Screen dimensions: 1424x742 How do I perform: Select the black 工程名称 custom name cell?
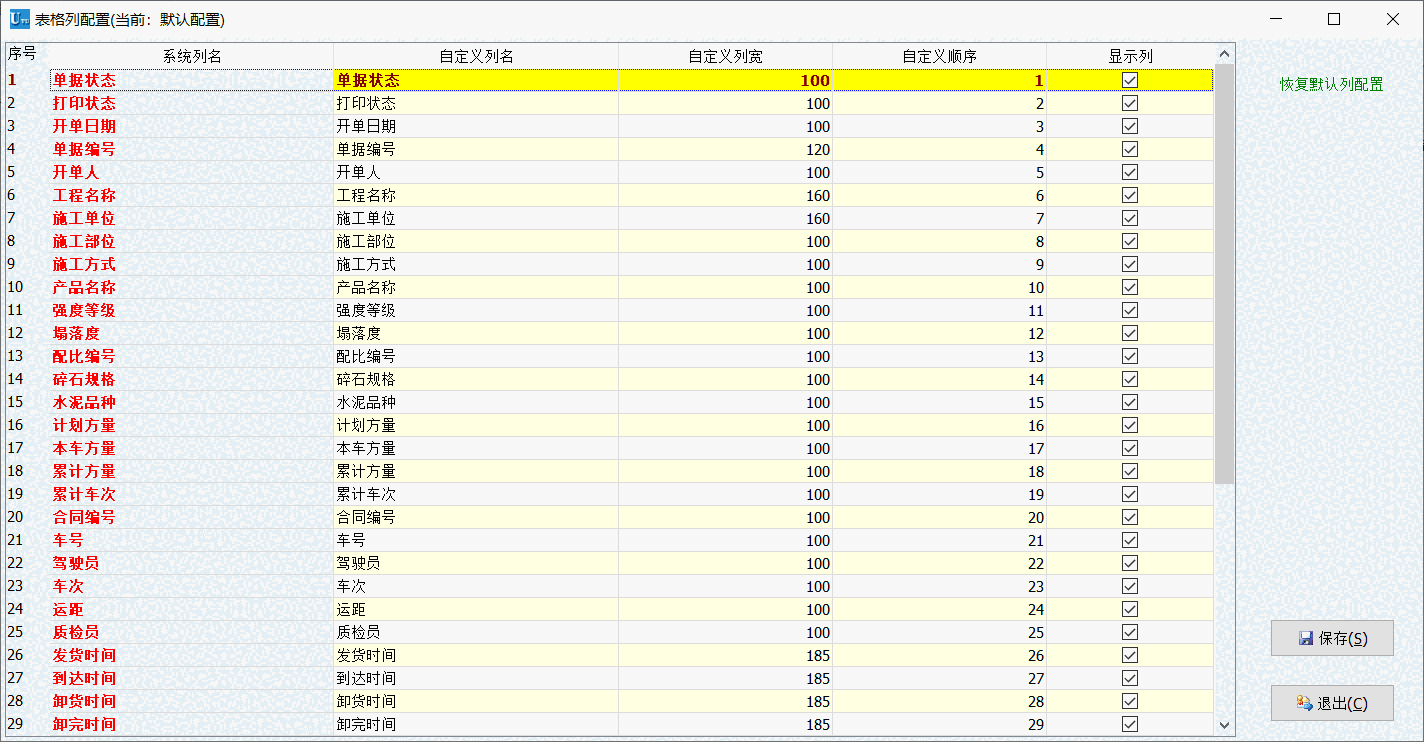pyautogui.click(x=476, y=195)
